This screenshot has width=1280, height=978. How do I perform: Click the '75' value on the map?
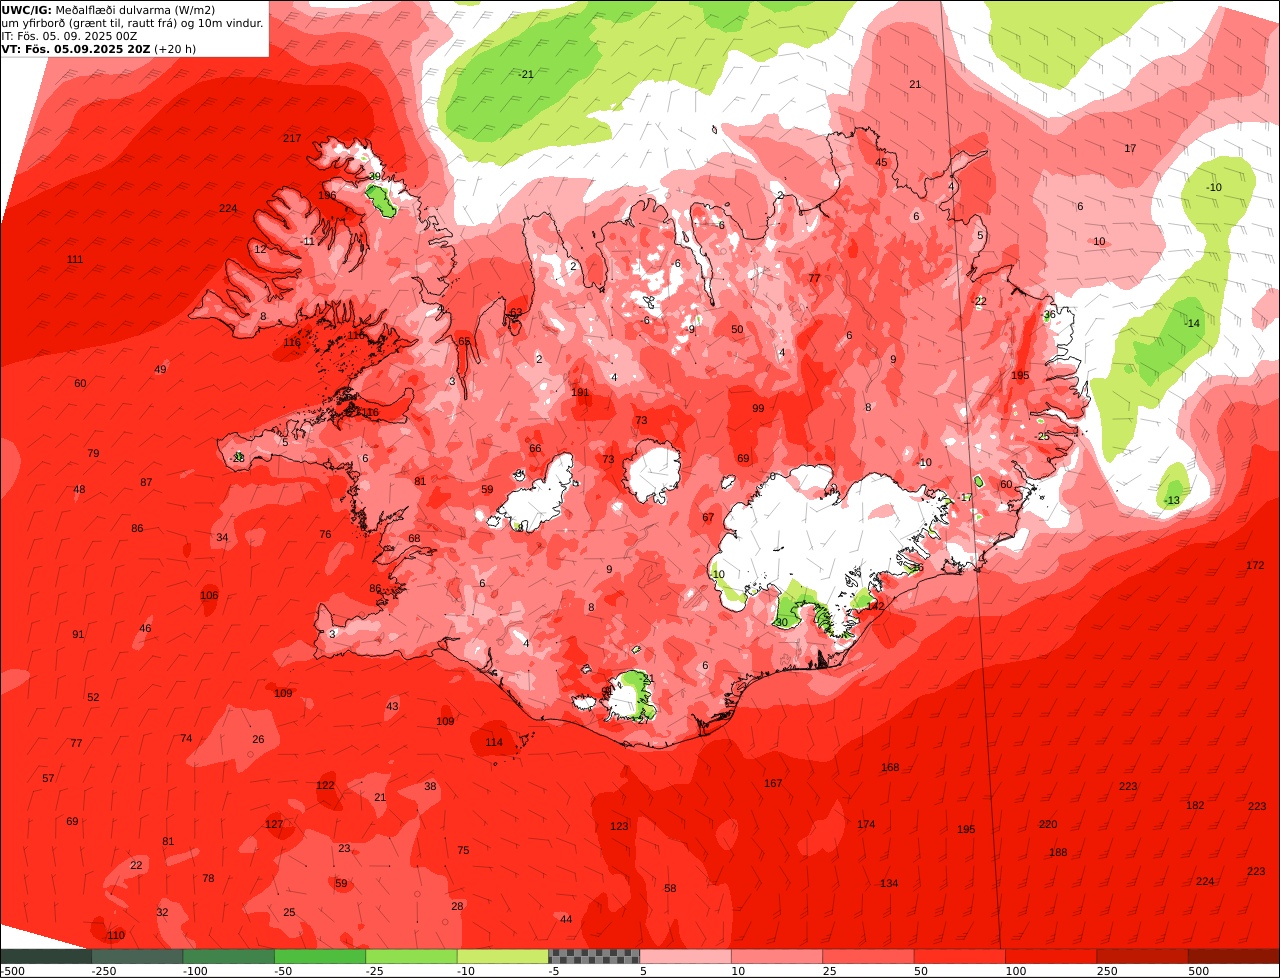[x=463, y=850]
